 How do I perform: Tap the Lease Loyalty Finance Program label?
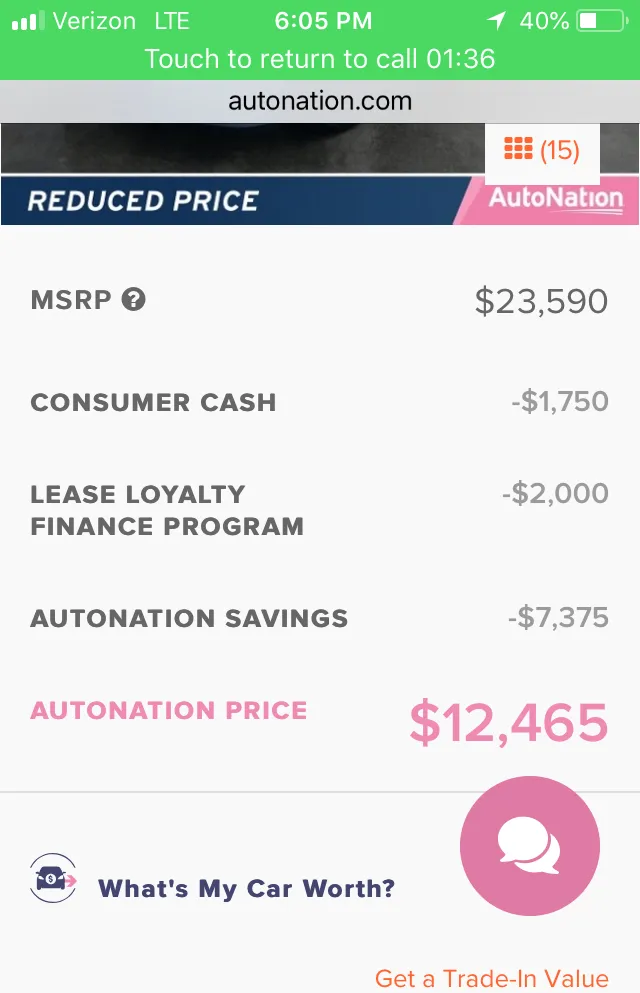tap(167, 510)
